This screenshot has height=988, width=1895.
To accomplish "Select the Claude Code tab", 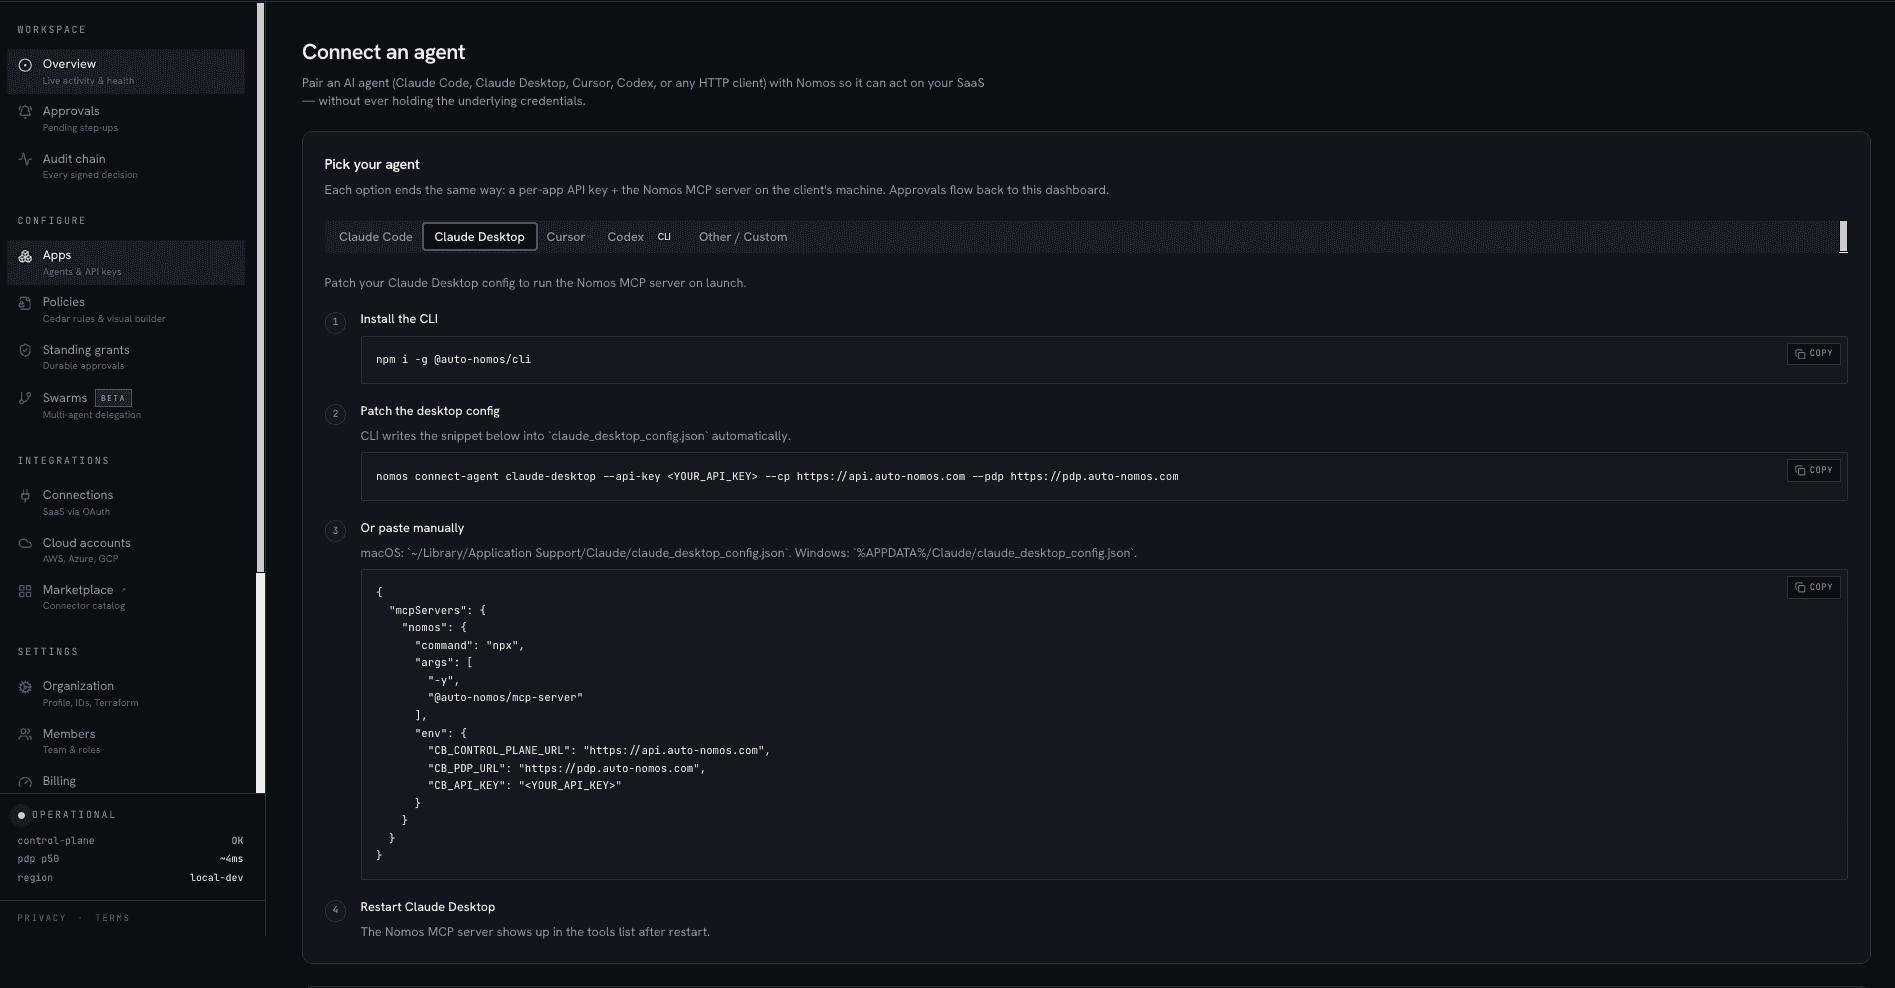I will [x=375, y=237].
